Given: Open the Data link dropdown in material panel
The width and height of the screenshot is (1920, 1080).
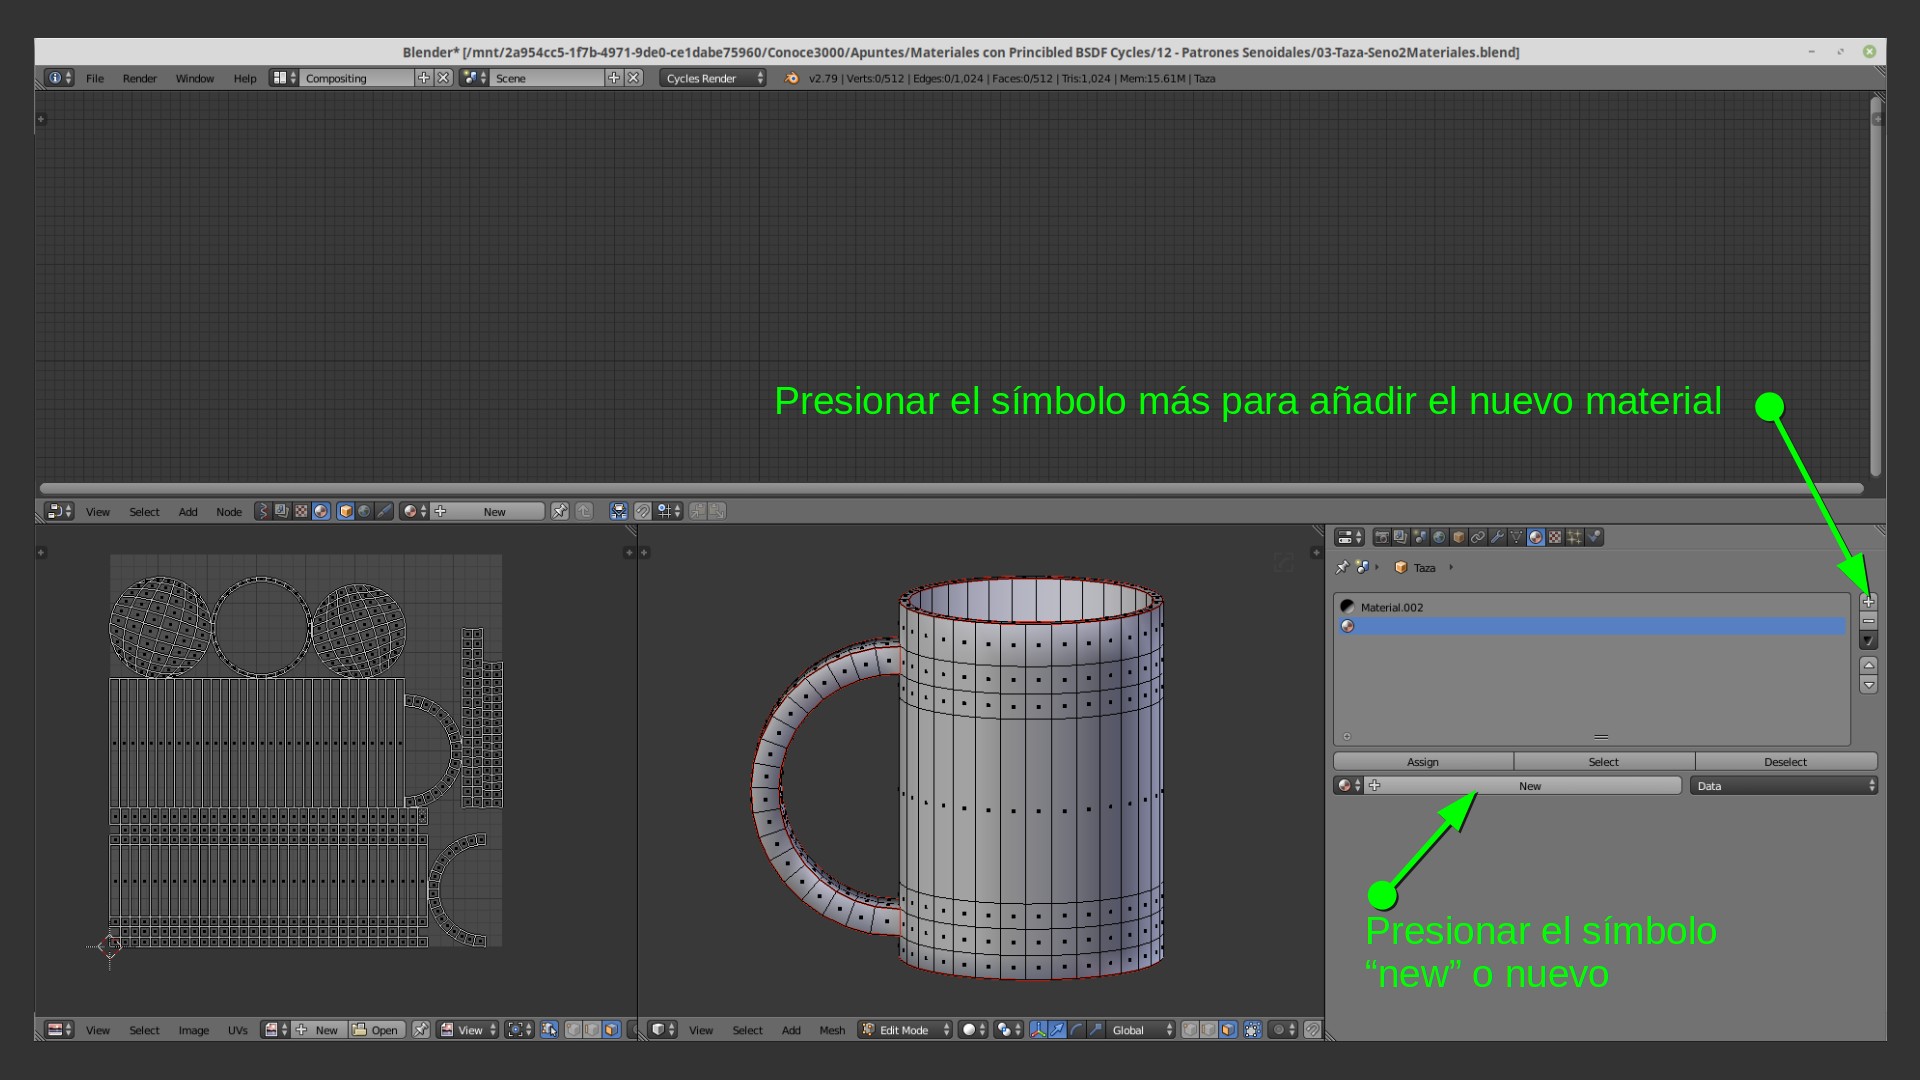Looking at the screenshot, I should point(1784,786).
